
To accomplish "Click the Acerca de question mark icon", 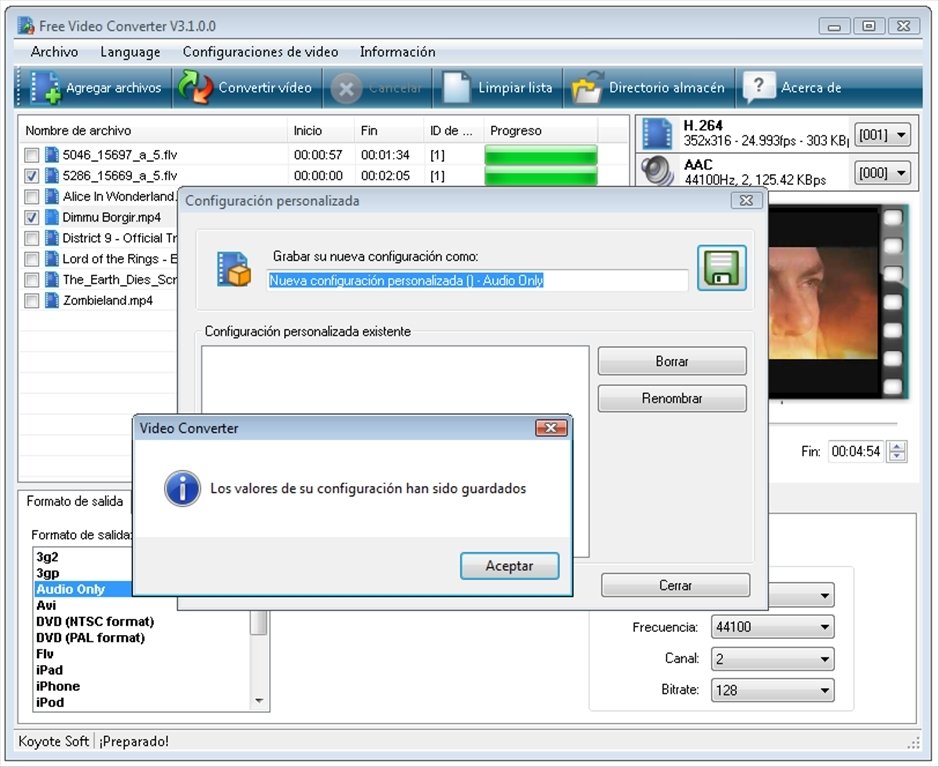I will click(759, 87).
